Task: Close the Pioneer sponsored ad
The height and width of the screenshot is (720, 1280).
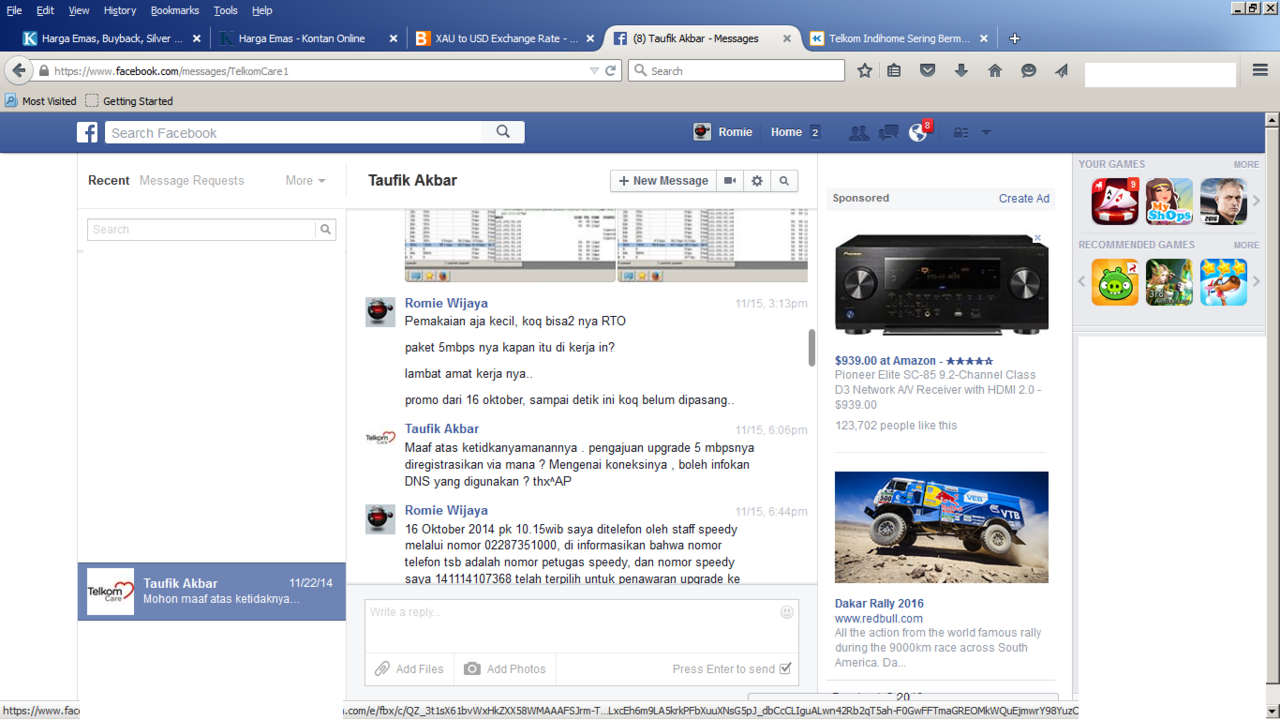Action: [x=1038, y=237]
